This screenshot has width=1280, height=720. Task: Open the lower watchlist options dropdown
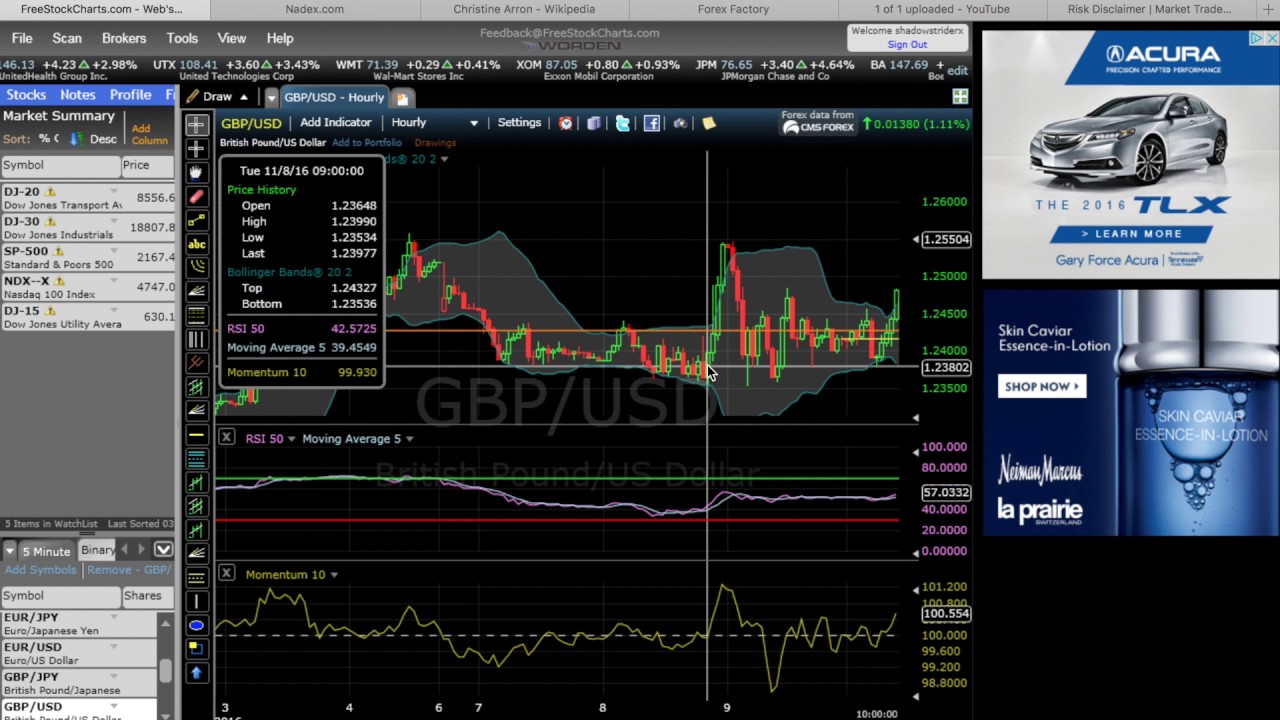coord(164,549)
